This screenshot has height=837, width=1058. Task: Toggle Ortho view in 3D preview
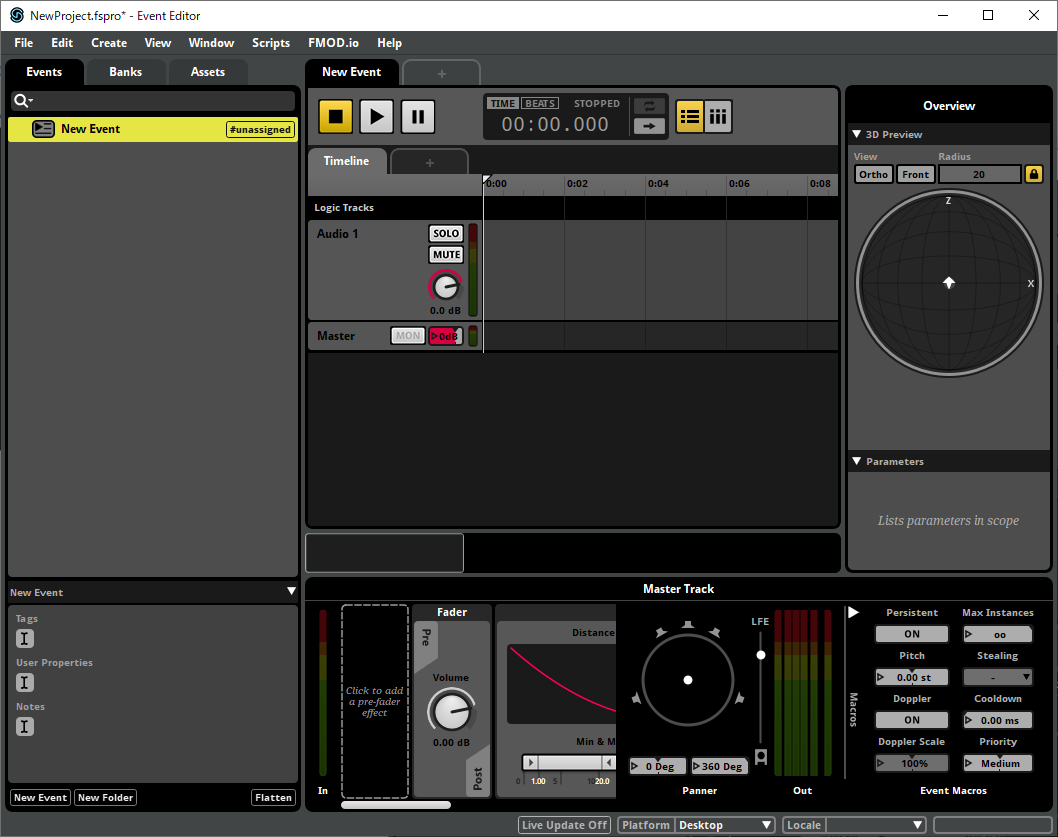click(x=873, y=174)
